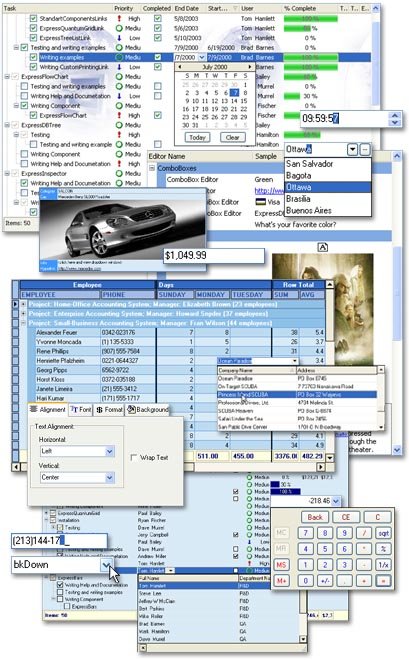Click calculator digit 5 key

[325, 549]
